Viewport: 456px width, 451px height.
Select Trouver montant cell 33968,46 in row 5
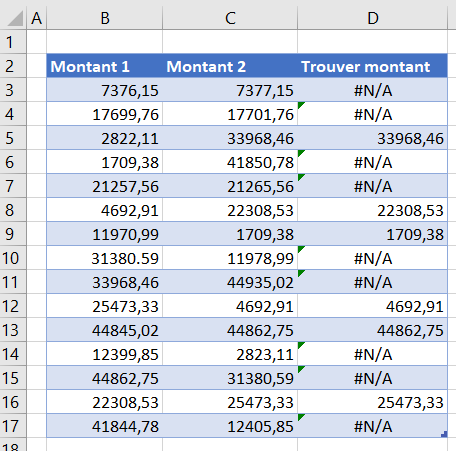coord(373,138)
